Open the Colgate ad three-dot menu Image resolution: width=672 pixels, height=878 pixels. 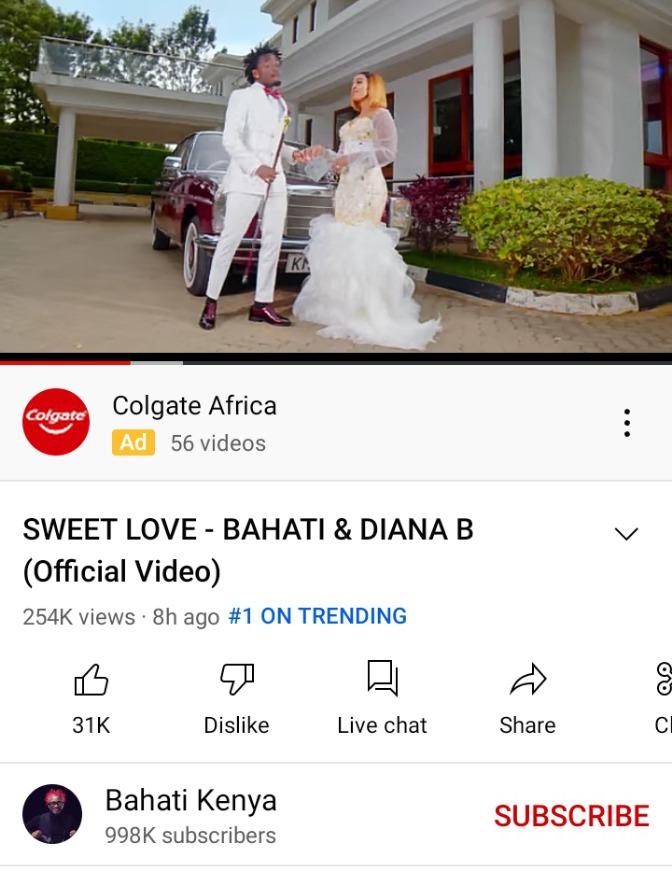point(627,423)
